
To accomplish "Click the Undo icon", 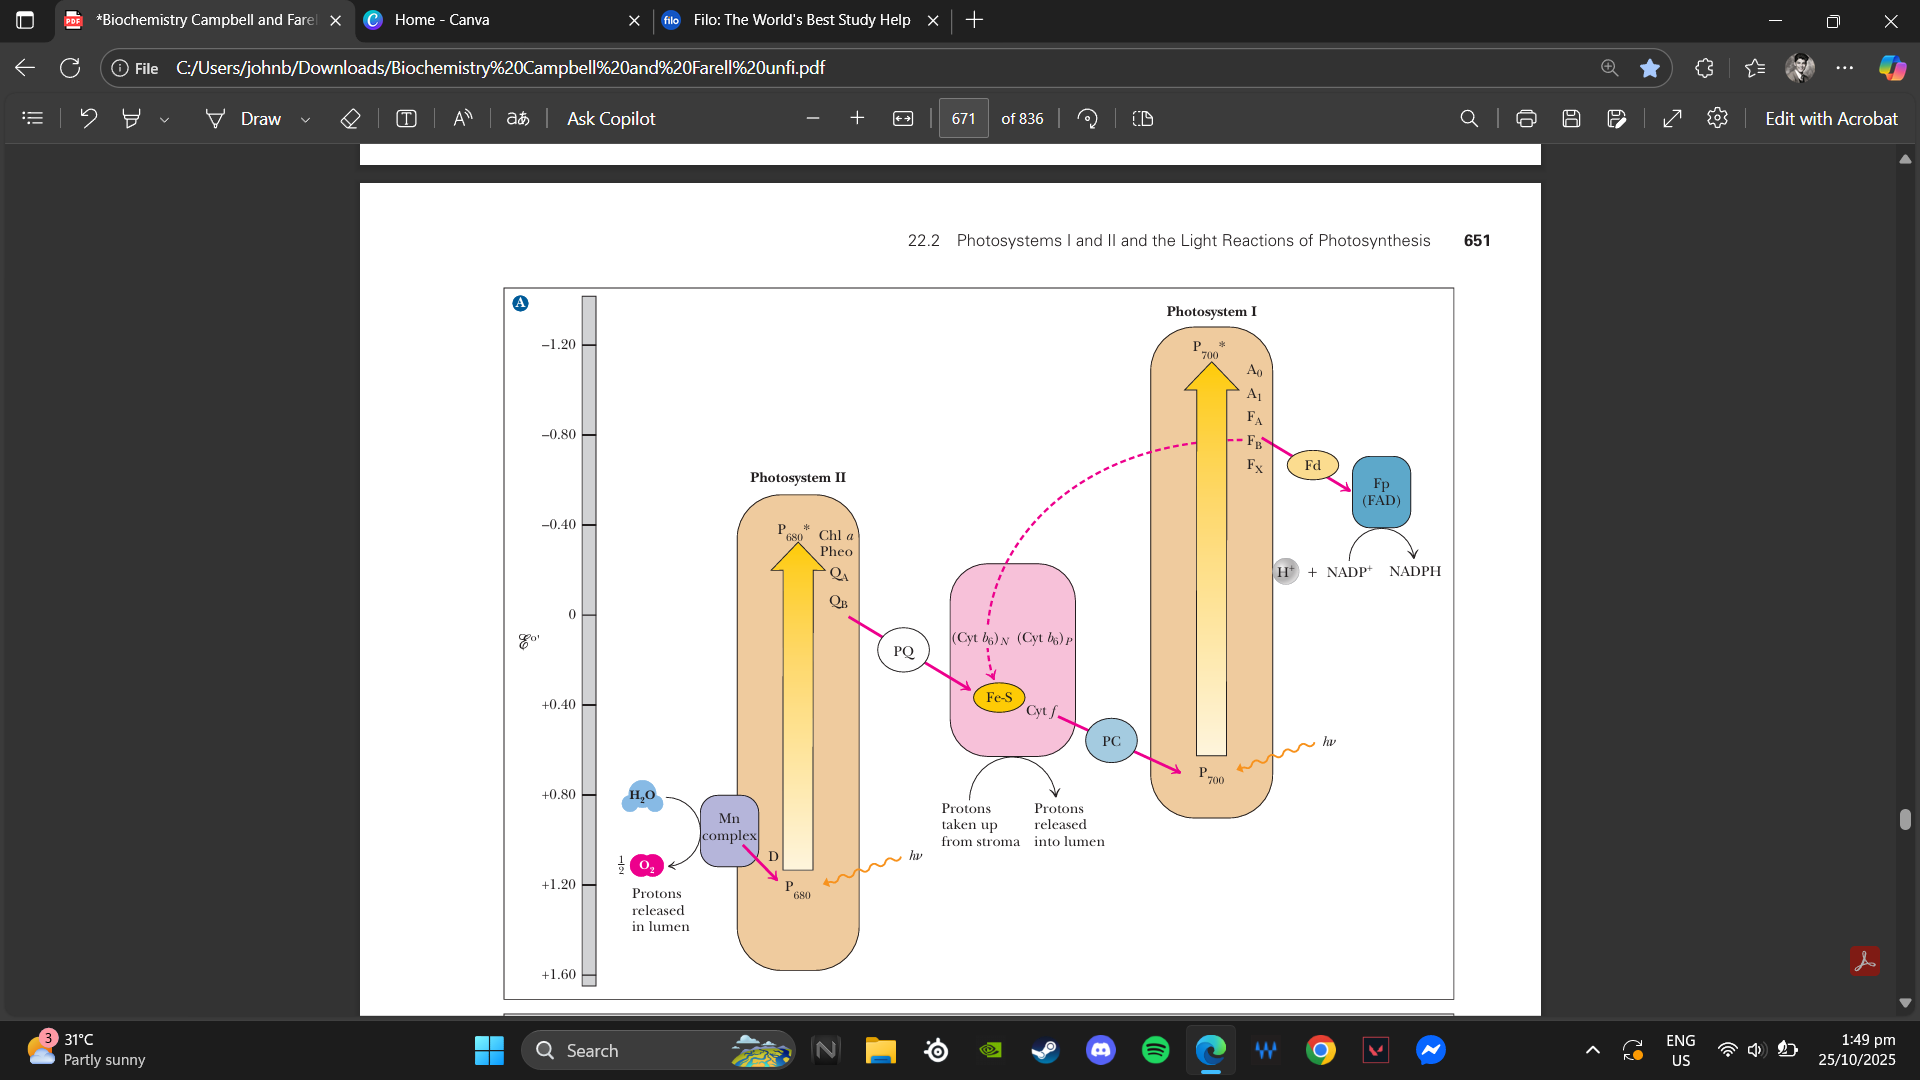I will [x=88, y=118].
